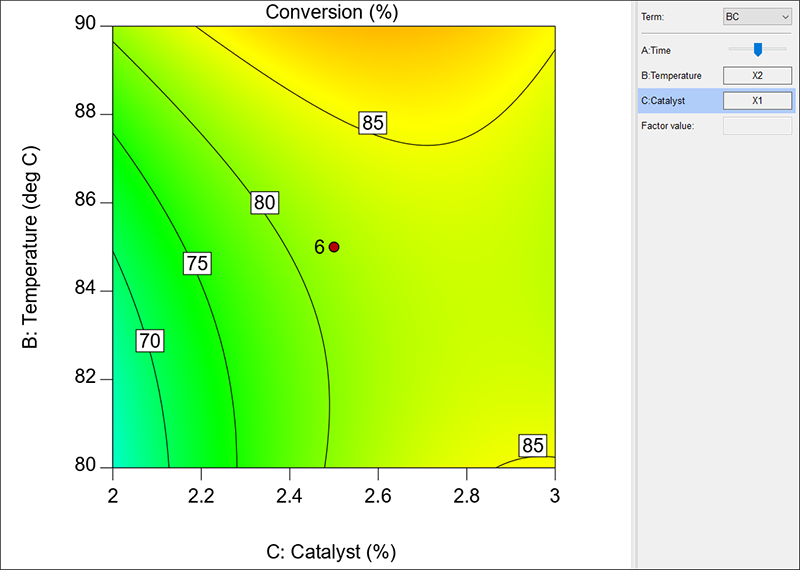The image size is (800, 570).
Task: Click the X2 button for B:Temperature
Action: (757, 75)
